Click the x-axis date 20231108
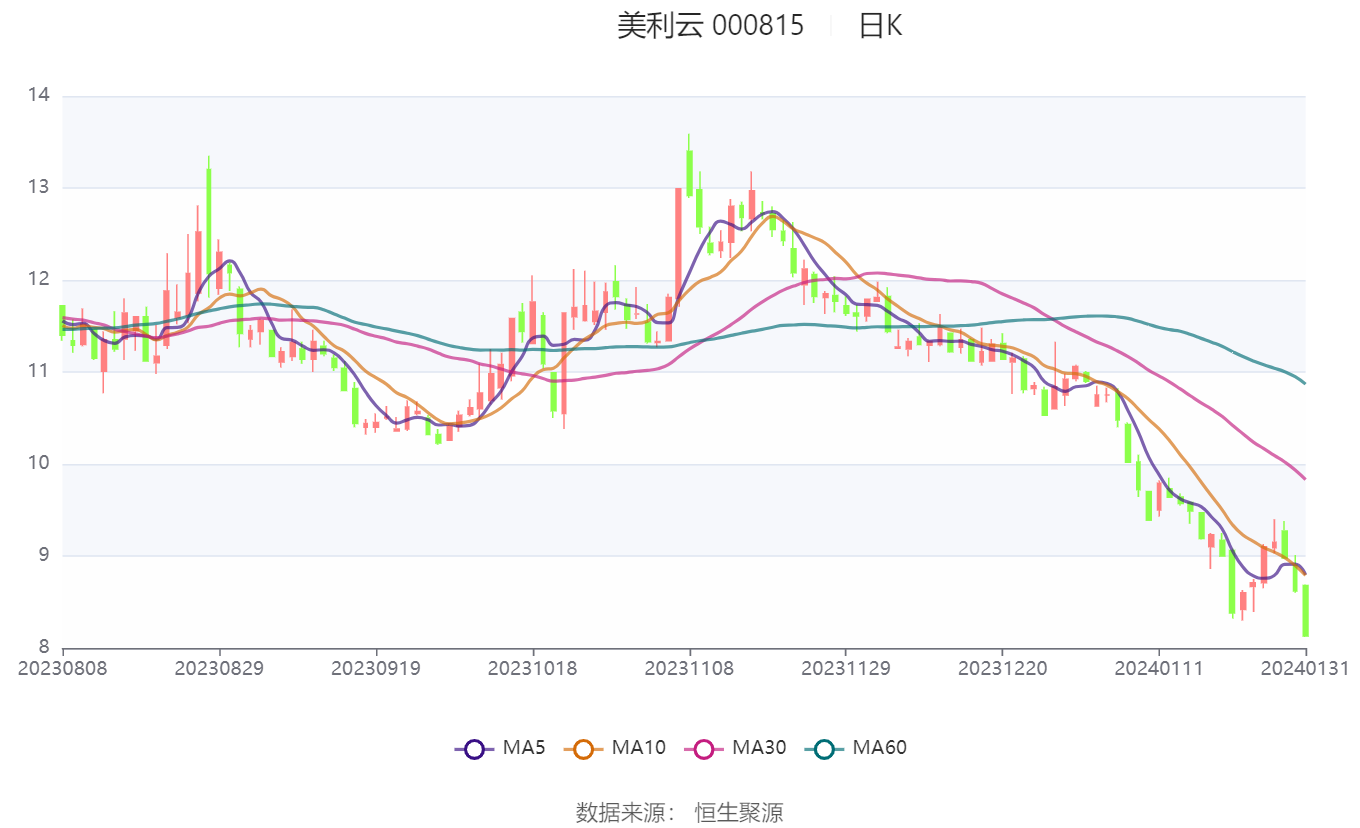1360x828 pixels. point(689,668)
